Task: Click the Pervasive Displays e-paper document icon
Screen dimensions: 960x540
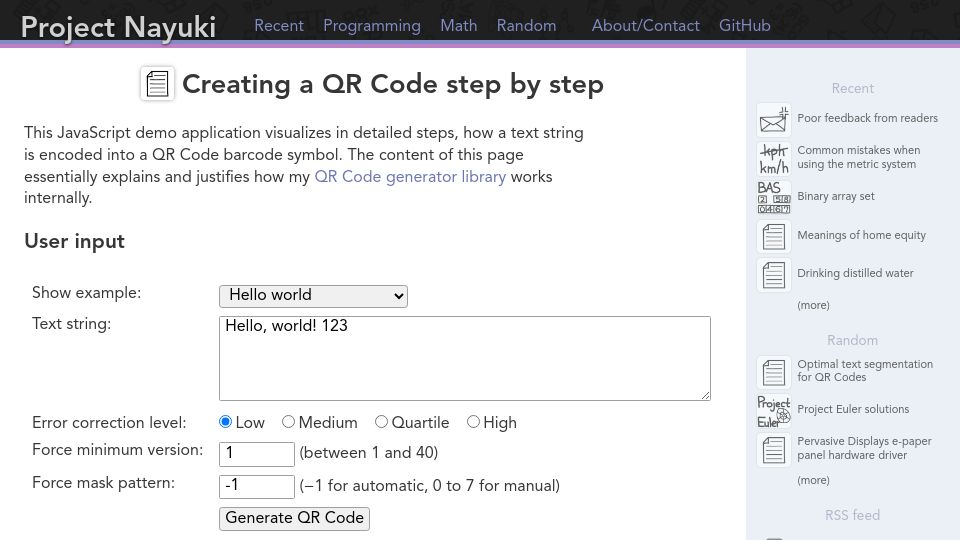Action: click(774, 450)
